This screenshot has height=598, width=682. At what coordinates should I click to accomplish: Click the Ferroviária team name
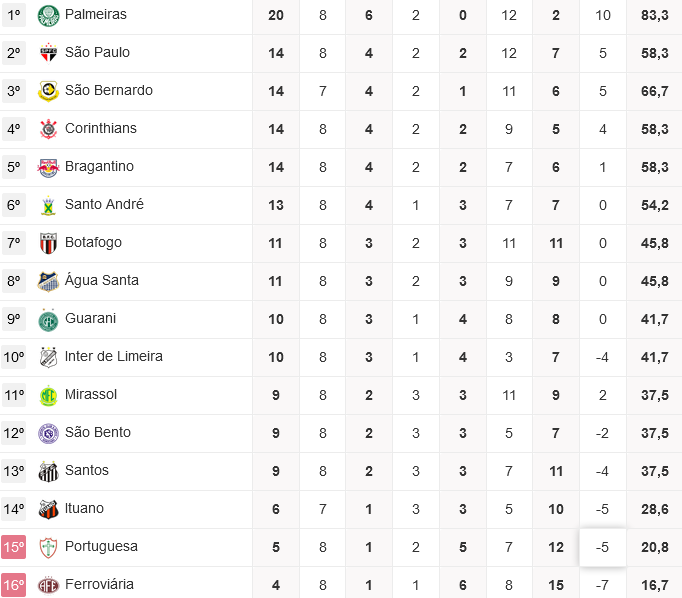pyautogui.click(x=99, y=584)
